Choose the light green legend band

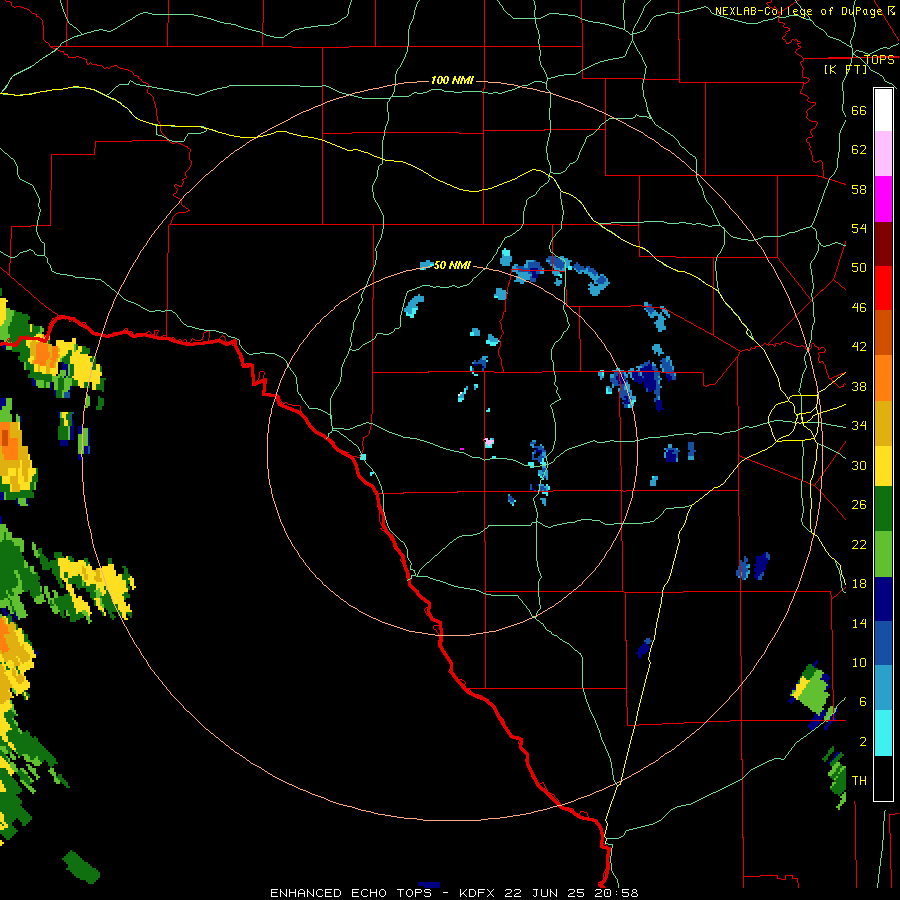coord(883,554)
